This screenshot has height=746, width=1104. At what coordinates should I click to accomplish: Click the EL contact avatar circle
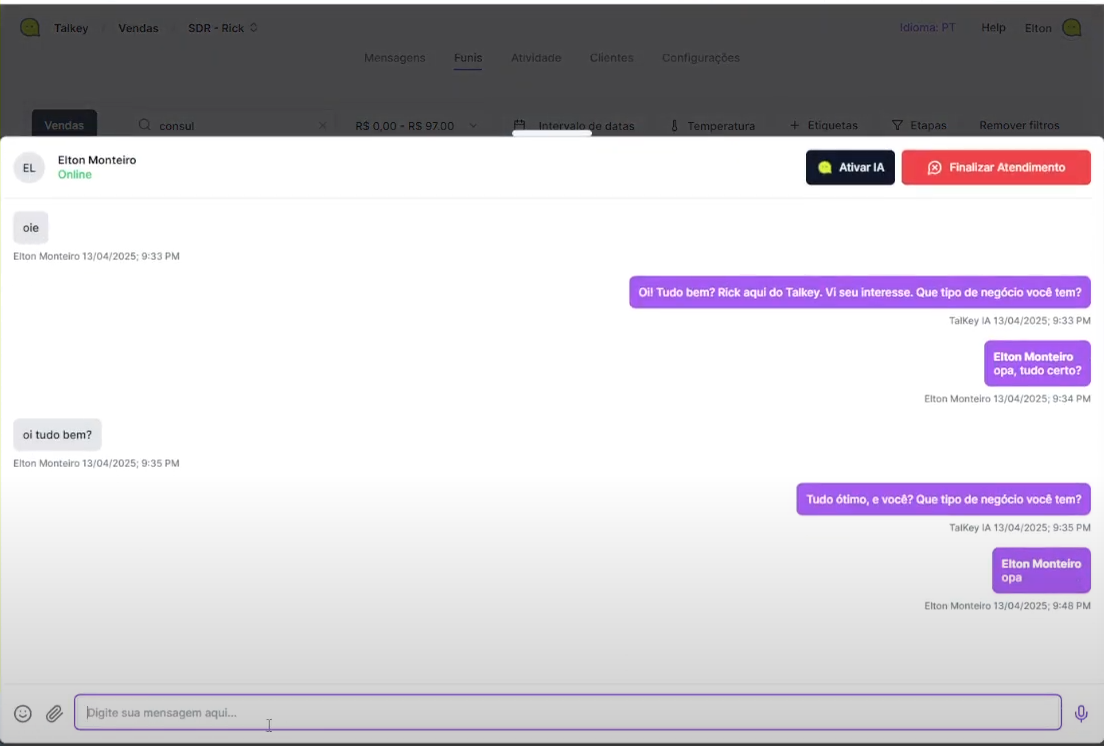29,168
